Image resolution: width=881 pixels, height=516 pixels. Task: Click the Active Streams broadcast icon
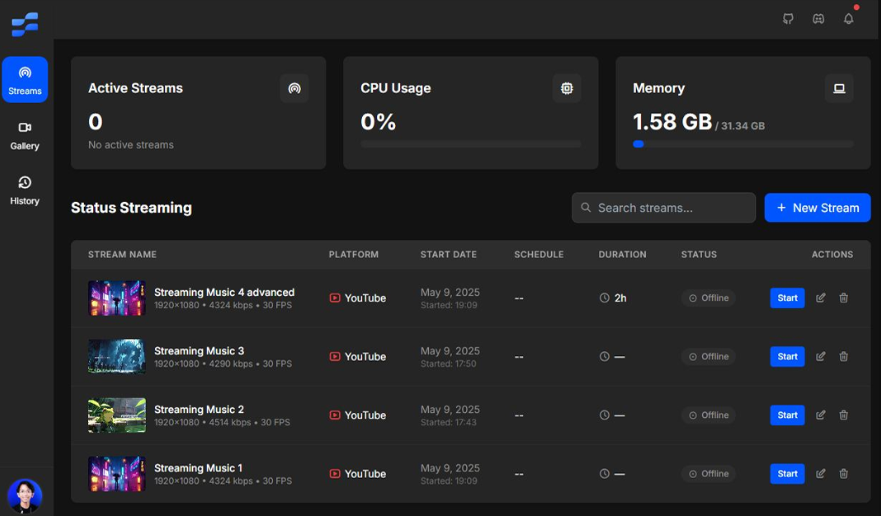click(294, 88)
